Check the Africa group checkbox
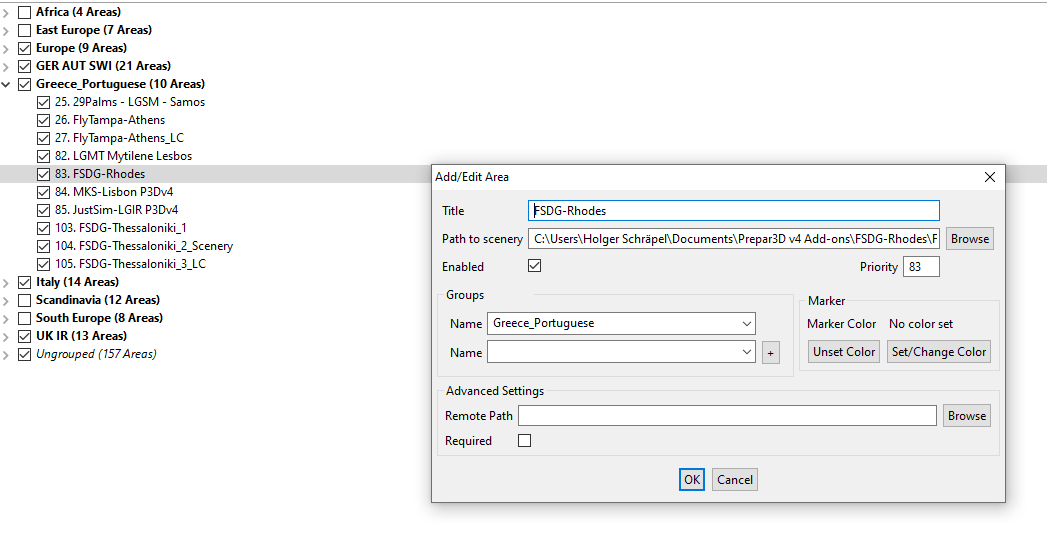The height and width of the screenshot is (554, 1047). (25, 12)
